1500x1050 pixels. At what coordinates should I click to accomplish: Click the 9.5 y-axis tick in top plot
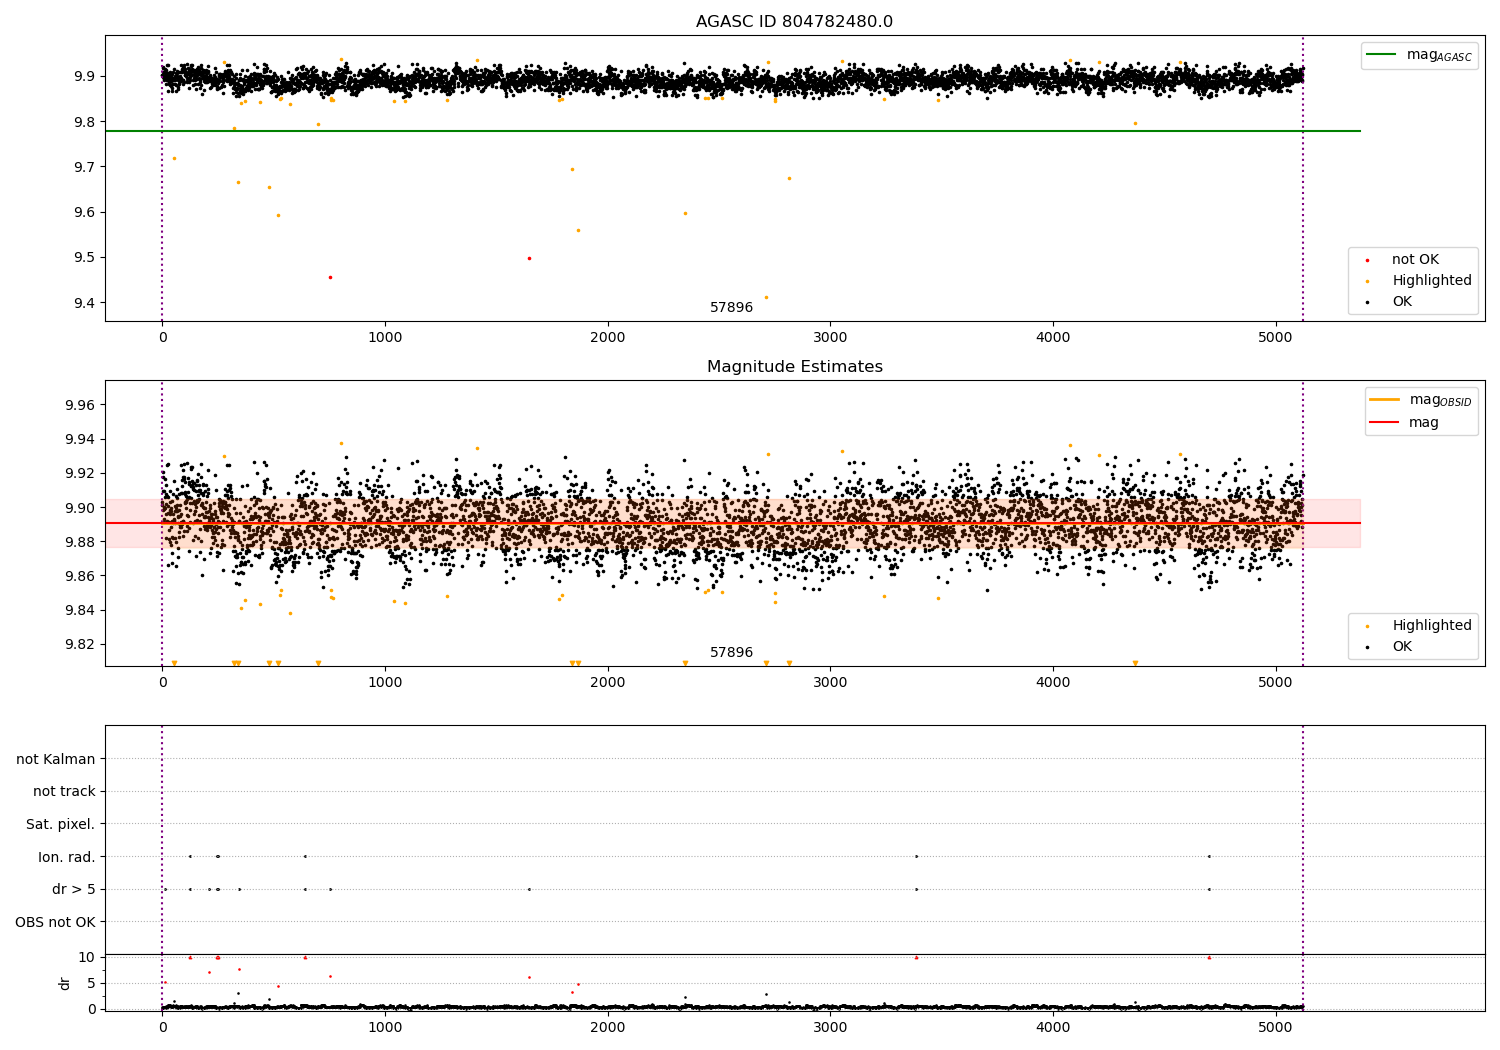tap(84, 258)
